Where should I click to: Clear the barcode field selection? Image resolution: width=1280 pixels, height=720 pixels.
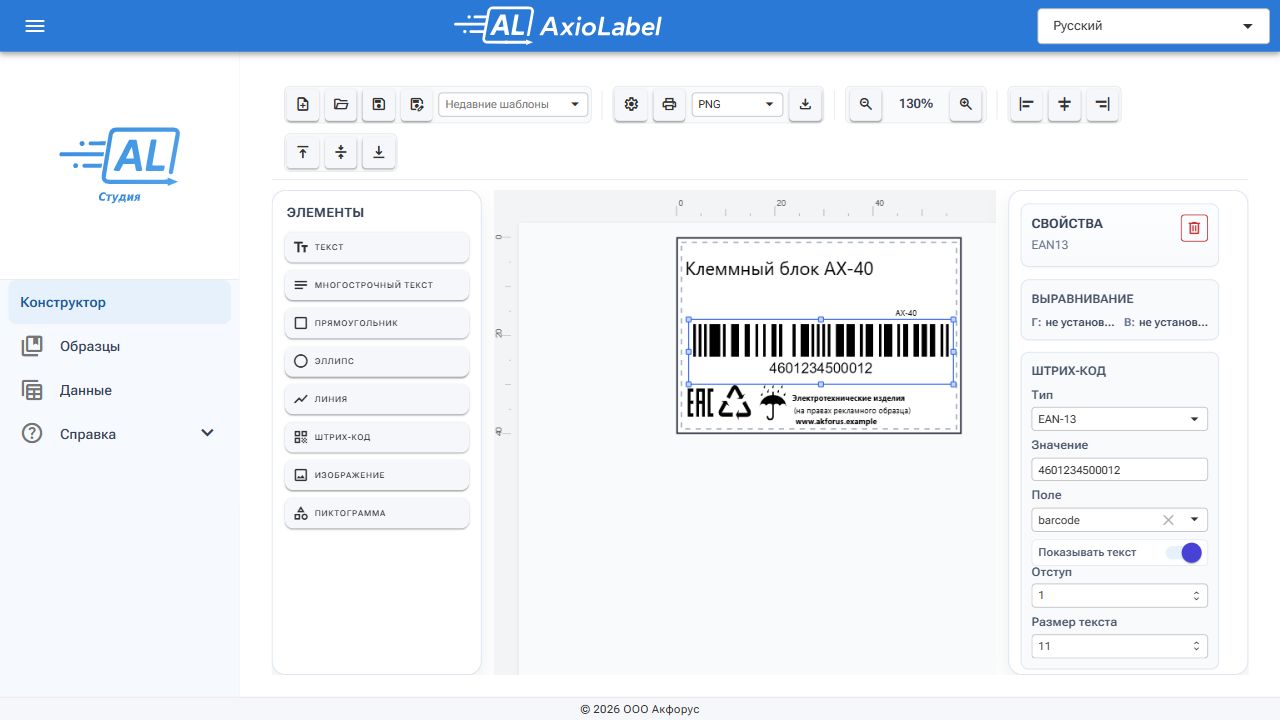click(x=1168, y=520)
